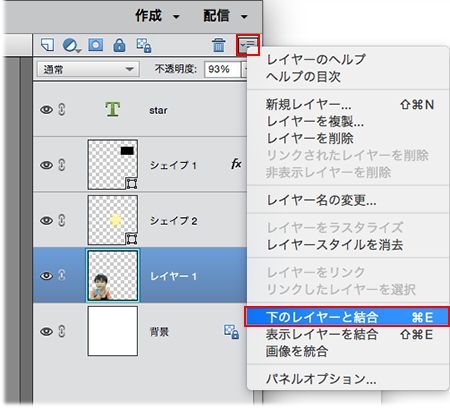The width and height of the screenshot is (450, 408).
Task: Click the lock transparent pixels icon
Action: (x=144, y=45)
